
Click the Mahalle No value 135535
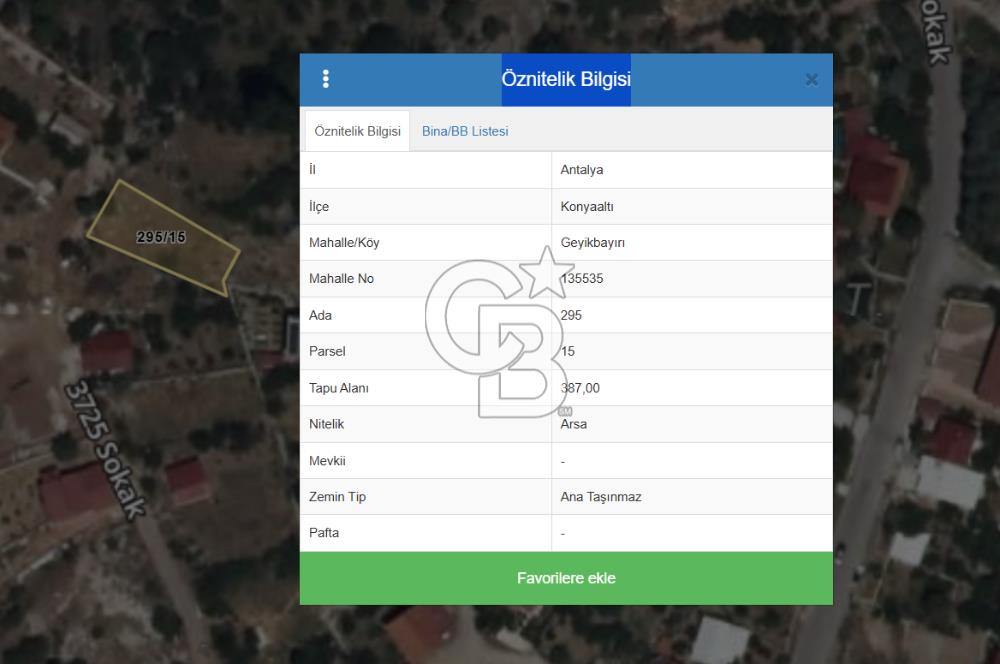click(x=582, y=279)
